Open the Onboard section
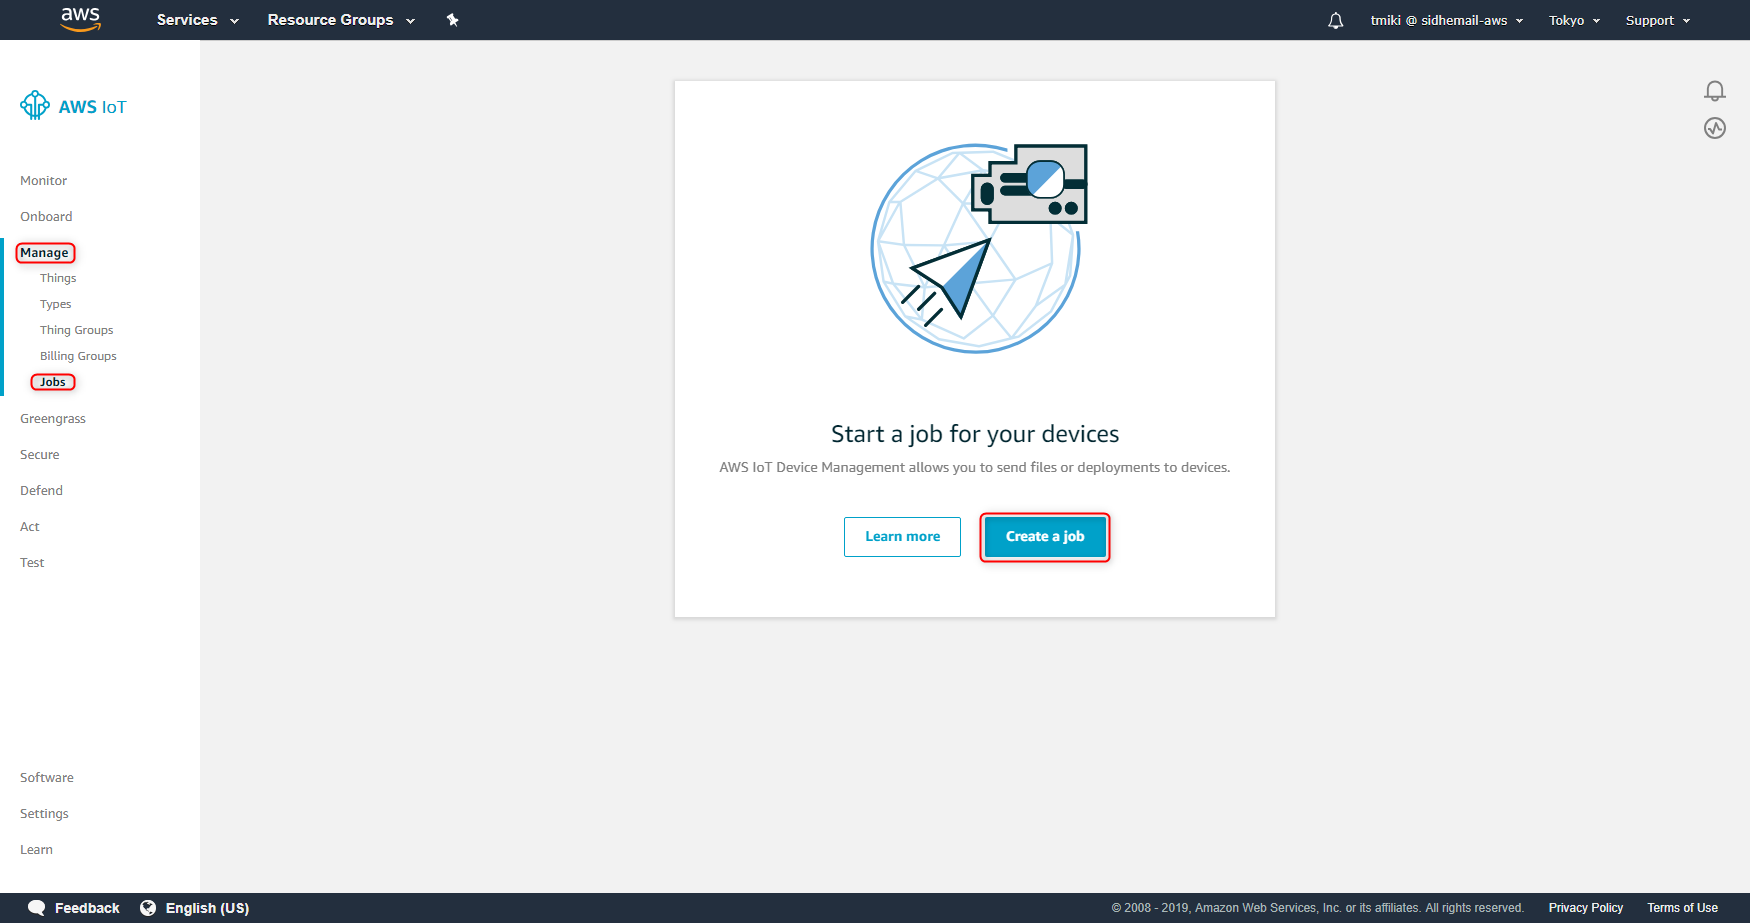Image resolution: width=1750 pixels, height=923 pixels. [46, 217]
